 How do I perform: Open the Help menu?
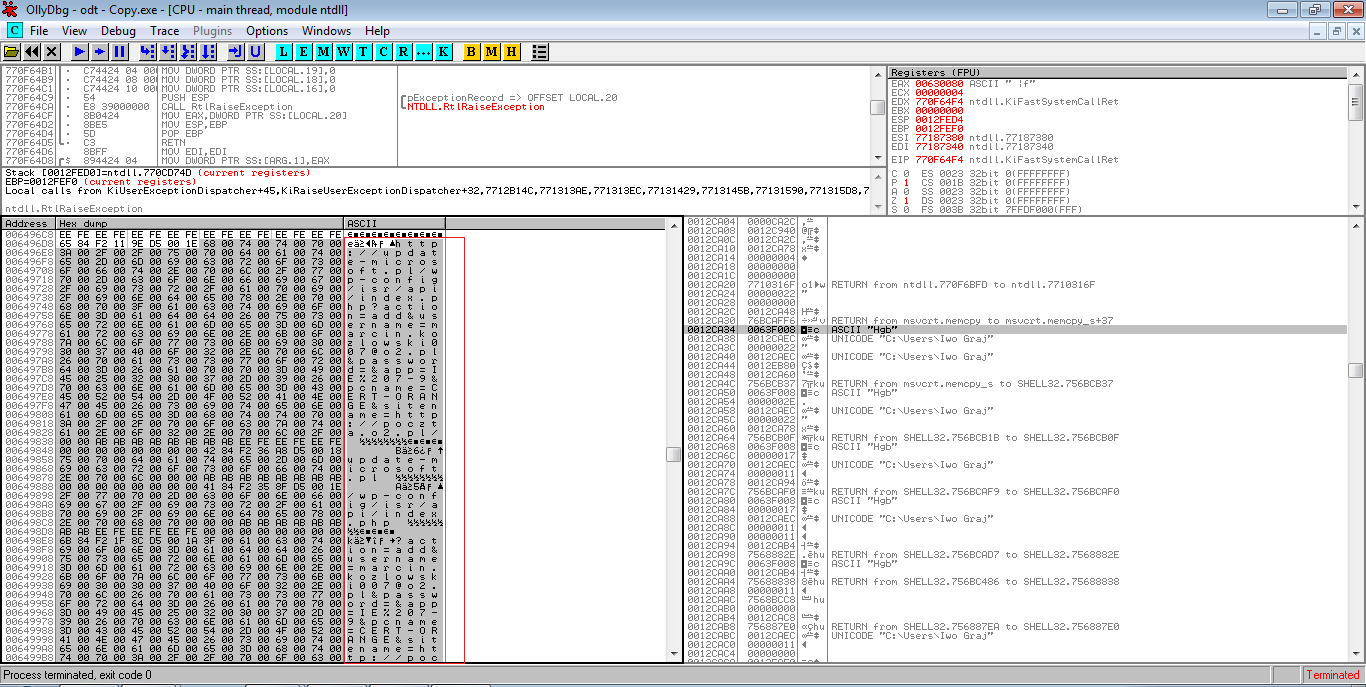click(377, 31)
